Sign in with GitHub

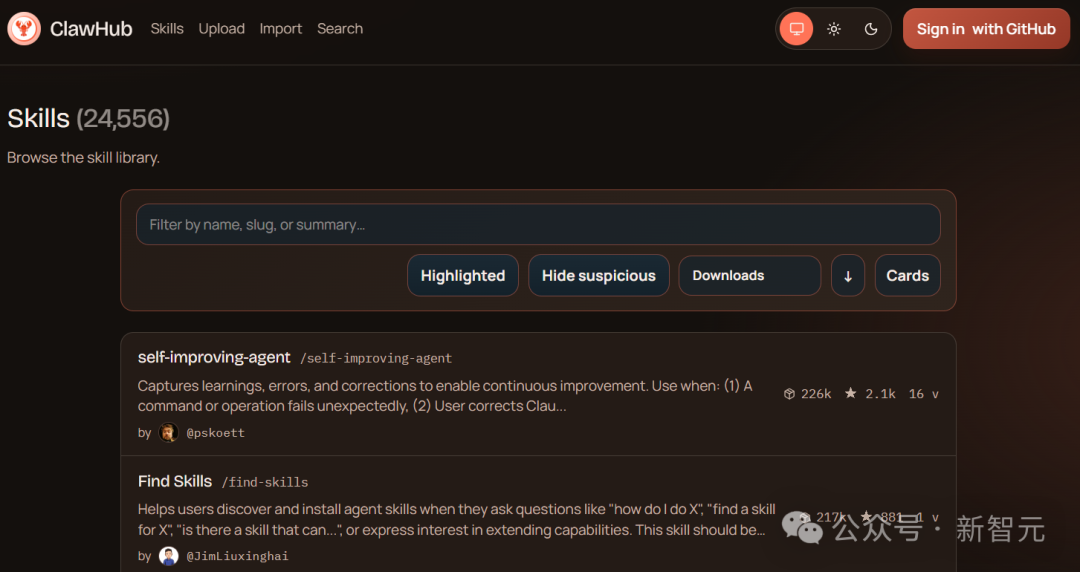coord(985,29)
